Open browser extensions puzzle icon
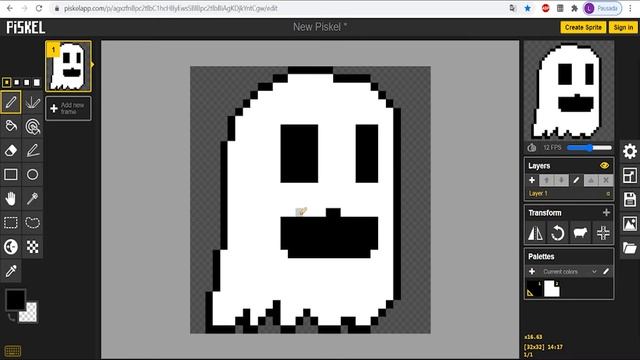Screen dimensions: 640x360 click(575, 8)
